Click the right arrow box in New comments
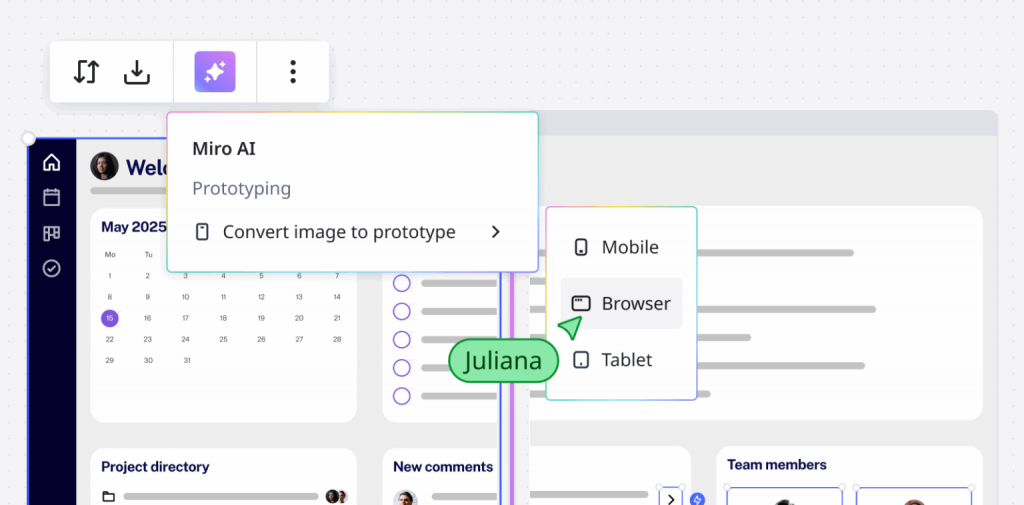Viewport: 1024px width, 505px height. tap(670, 498)
